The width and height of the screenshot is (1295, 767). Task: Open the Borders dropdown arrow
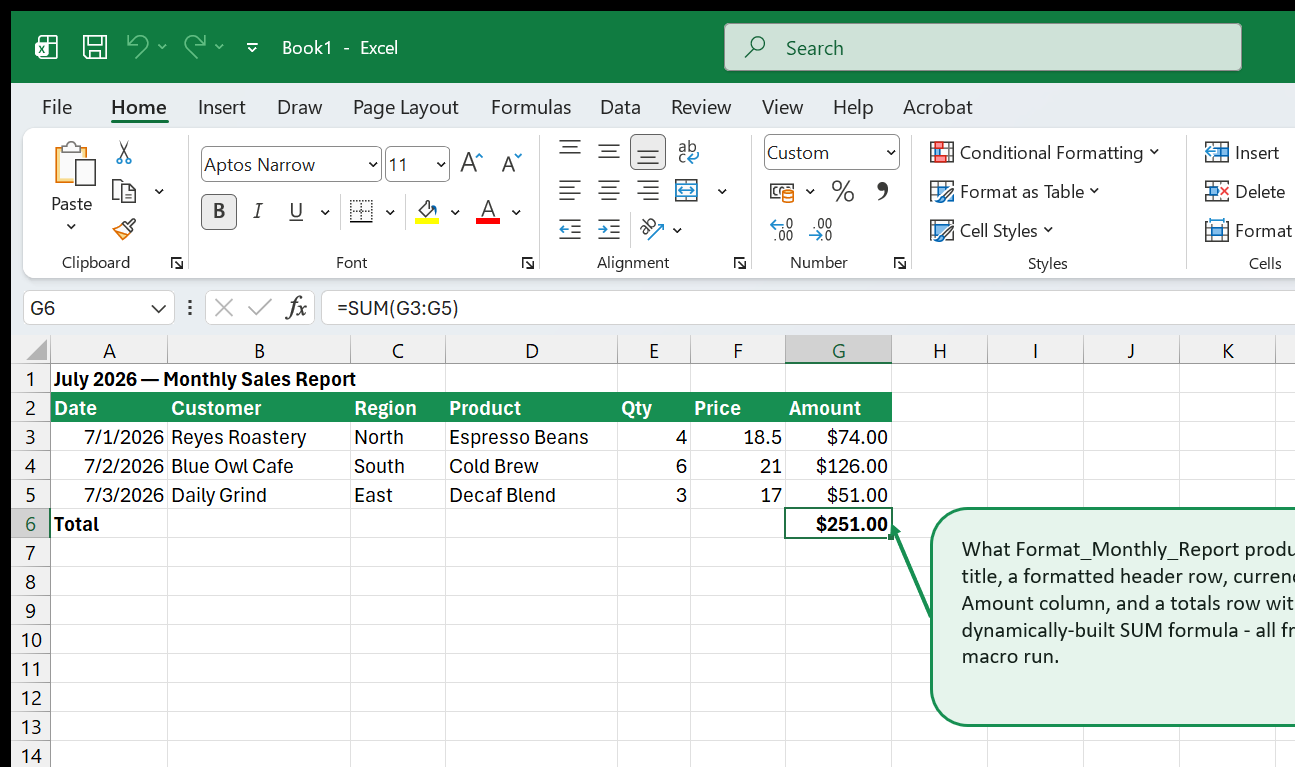[x=390, y=212]
